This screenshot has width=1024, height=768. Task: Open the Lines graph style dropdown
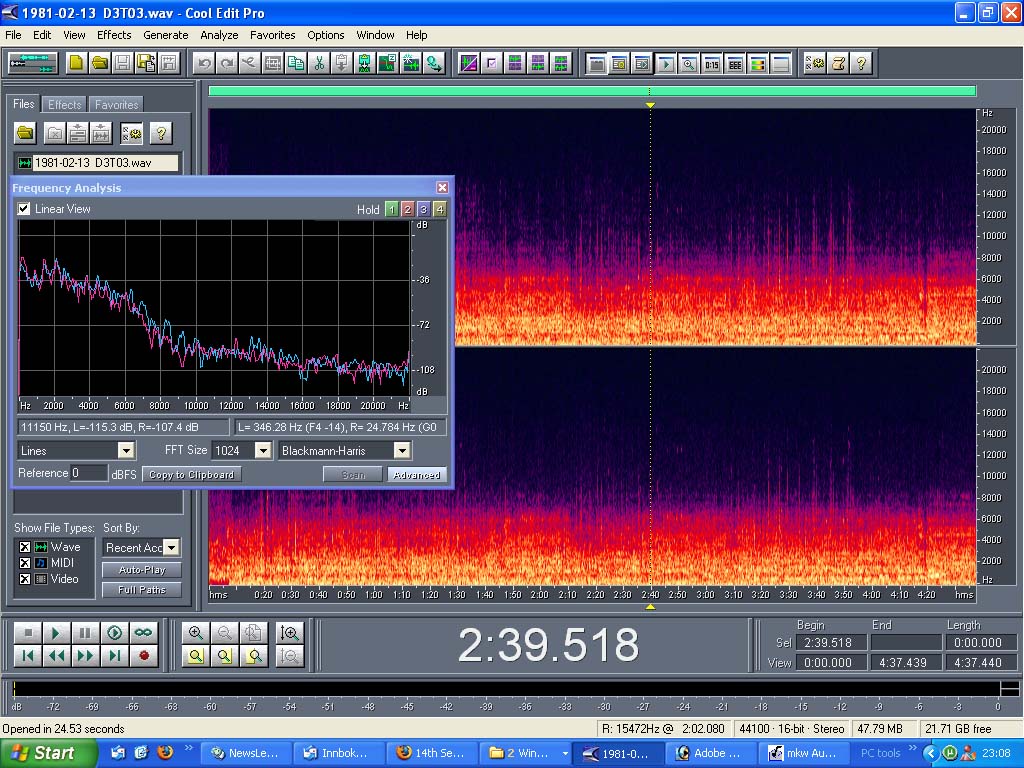click(126, 451)
